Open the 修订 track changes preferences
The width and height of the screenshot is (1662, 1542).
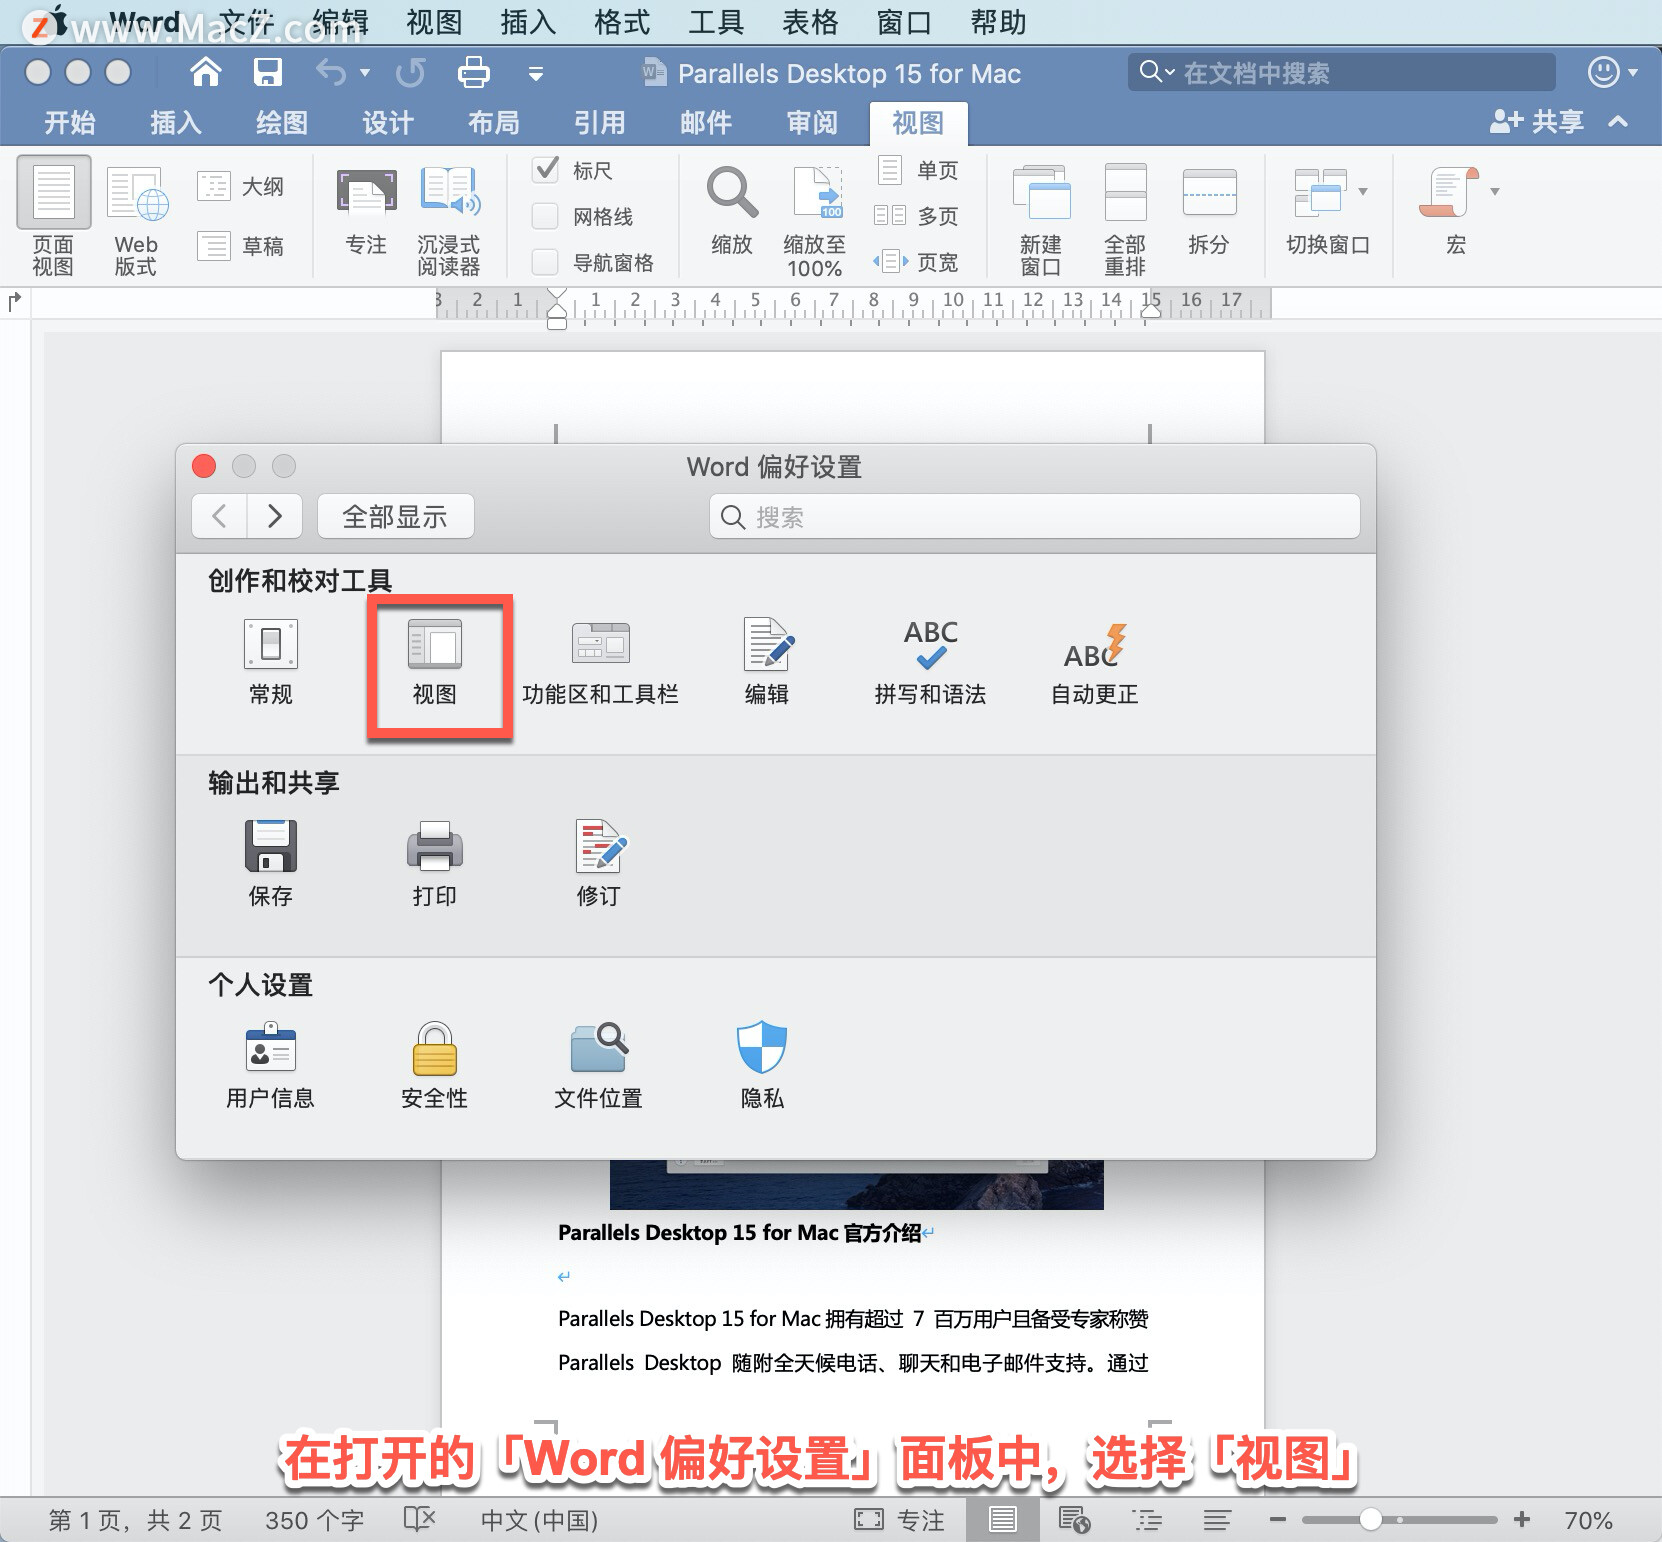point(599,863)
